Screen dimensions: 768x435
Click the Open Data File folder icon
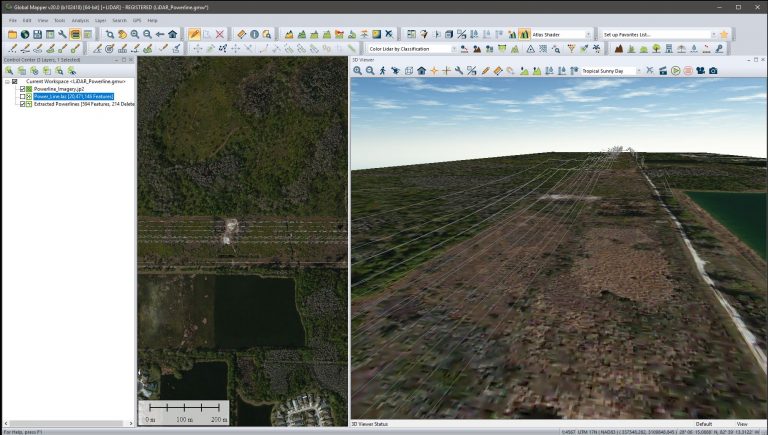click(12, 34)
